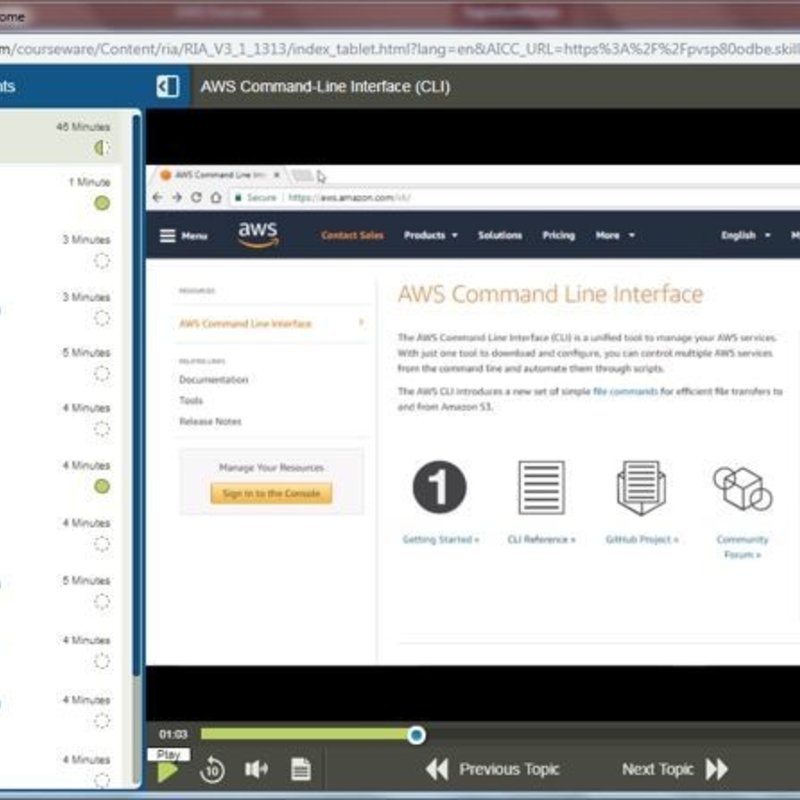Click the new tab button in embedded browser
The width and height of the screenshot is (800, 800).
coord(302,176)
